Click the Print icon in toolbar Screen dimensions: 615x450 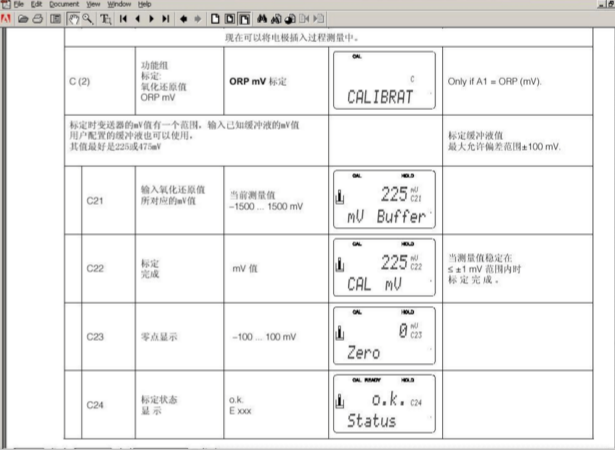click(x=38, y=18)
